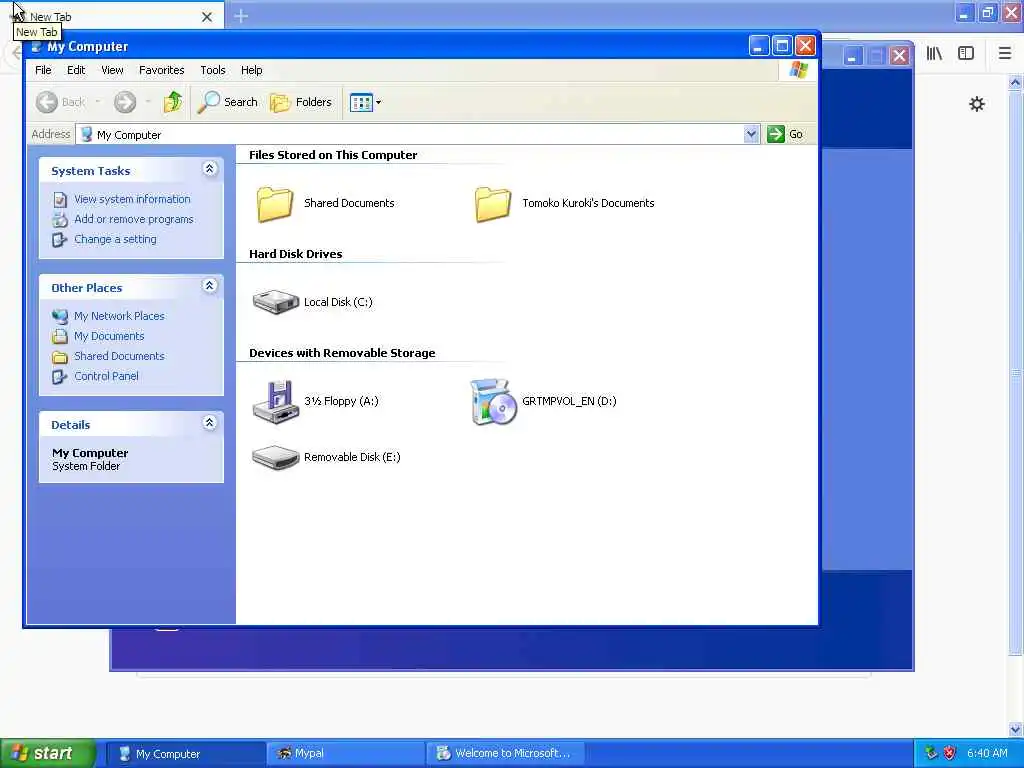
Task: Open the browser hamburger menu
Action: click(x=1005, y=54)
